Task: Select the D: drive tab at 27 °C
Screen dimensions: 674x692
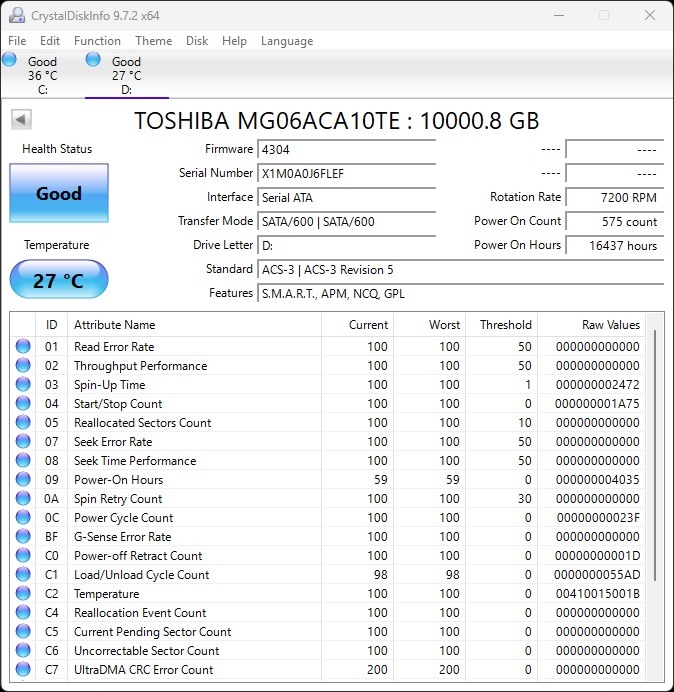Action: point(126,75)
